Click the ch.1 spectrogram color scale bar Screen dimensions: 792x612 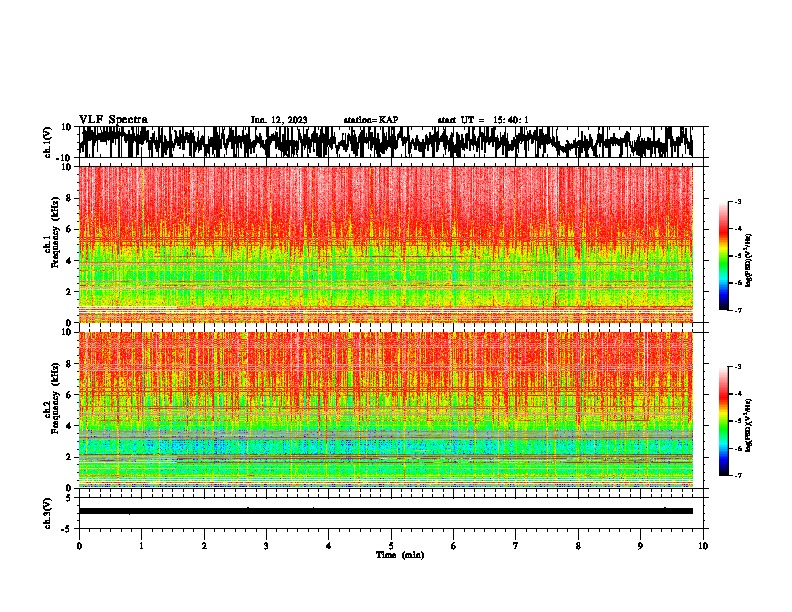pos(723,256)
